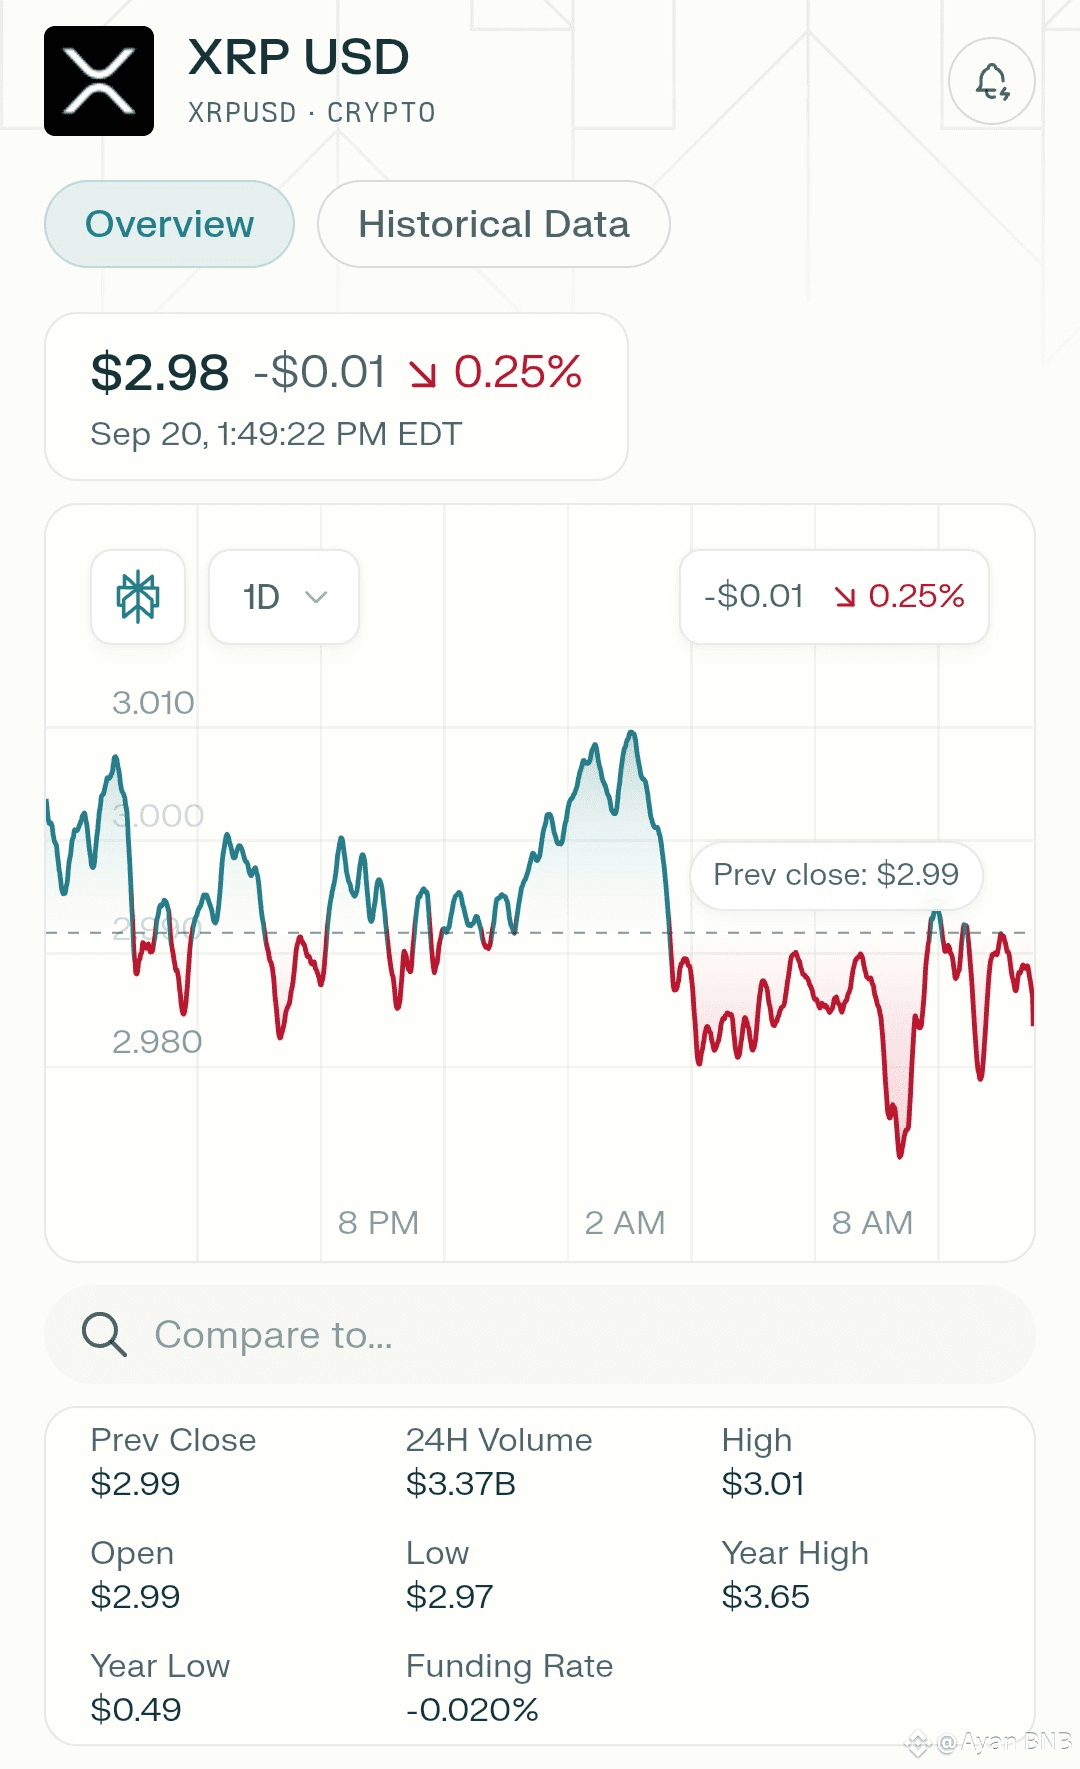Screen dimensions: 1080x1769
Task: Click the XRP logo icon
Action: click(99, 81)
